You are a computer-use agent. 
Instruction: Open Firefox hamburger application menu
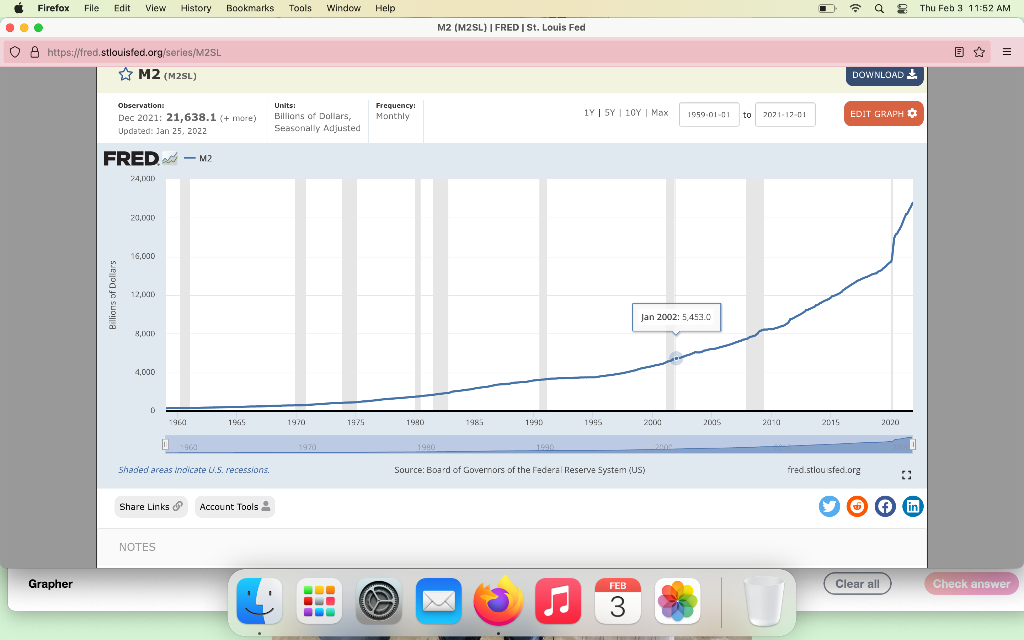[x=1006, y=52]
